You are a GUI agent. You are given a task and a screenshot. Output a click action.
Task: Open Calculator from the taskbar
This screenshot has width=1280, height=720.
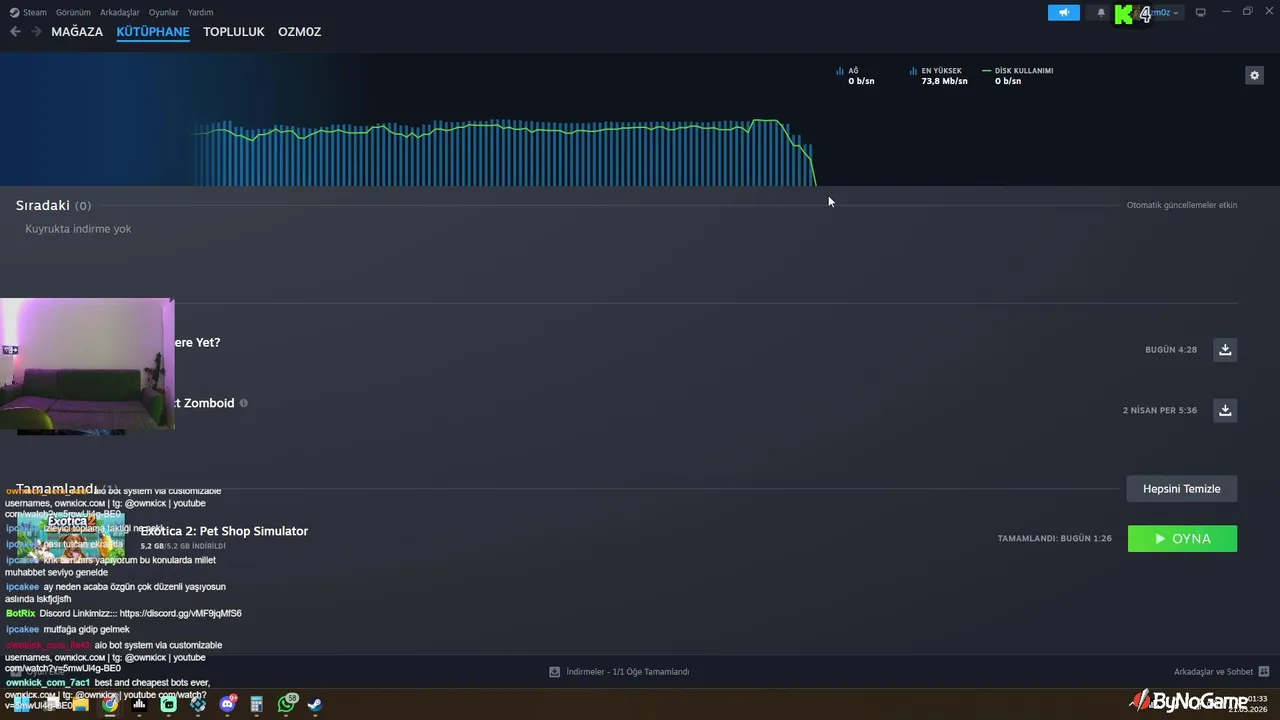pyautogui.click(x=256, y=704)
